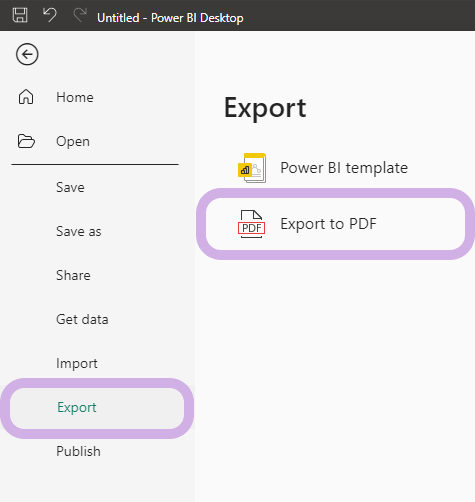
Task: Go back using the circled arrow icon
Action: pos(27,54)
